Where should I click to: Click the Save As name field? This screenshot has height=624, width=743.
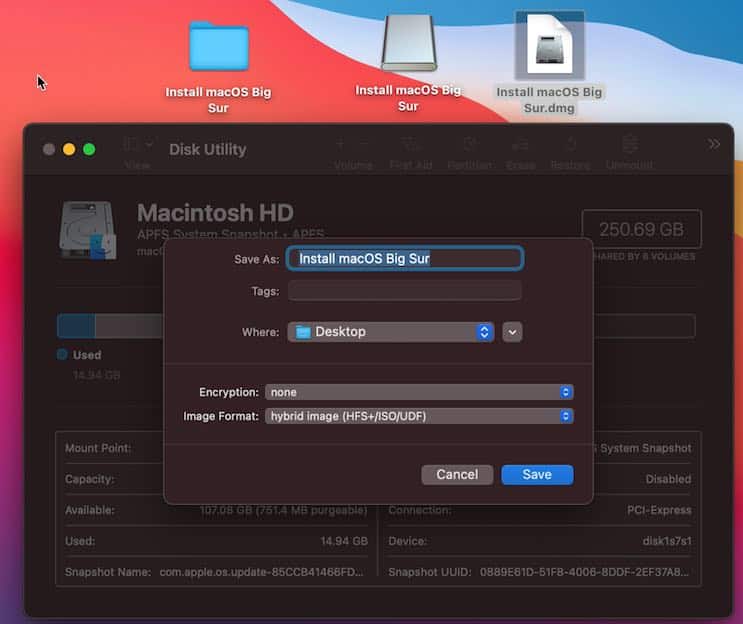coord(405,259)
